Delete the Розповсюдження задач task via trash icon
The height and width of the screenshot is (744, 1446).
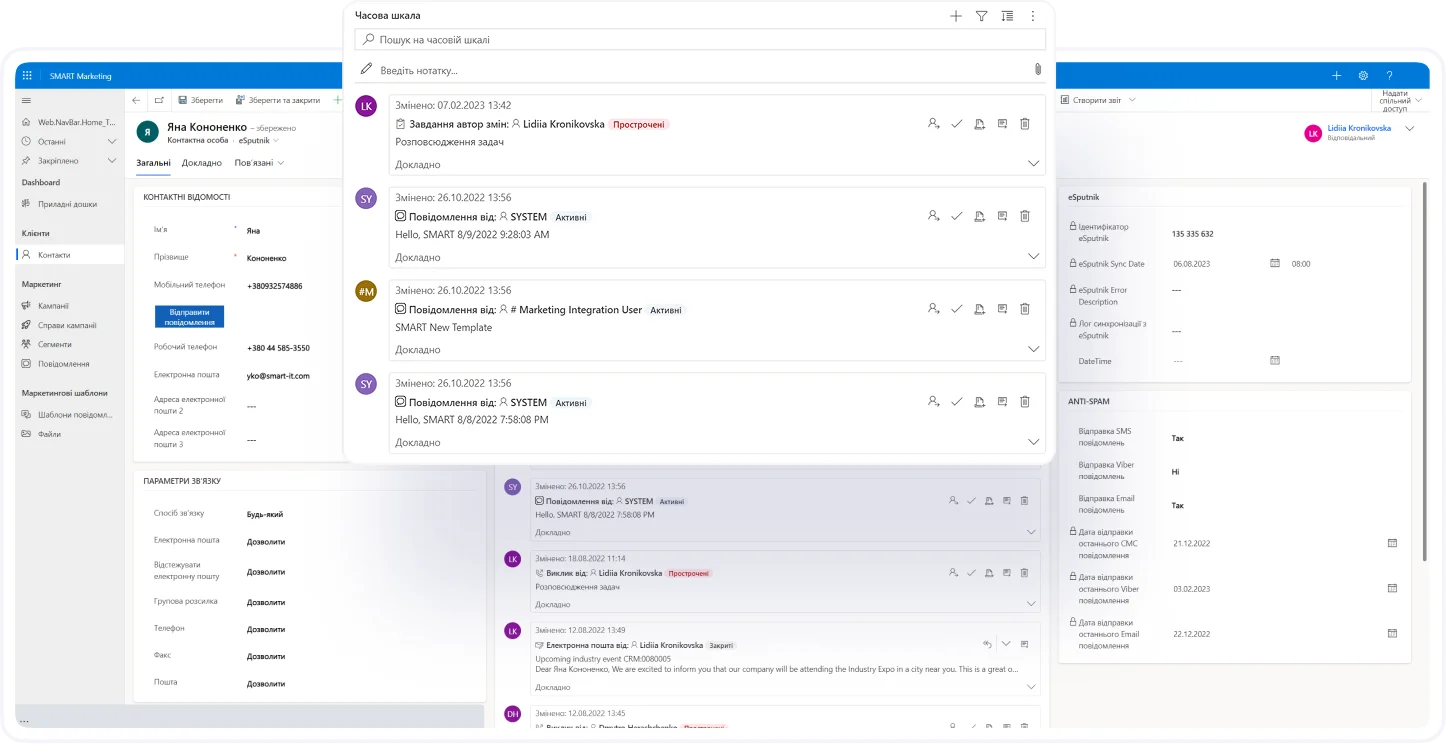coord(1024,124)
